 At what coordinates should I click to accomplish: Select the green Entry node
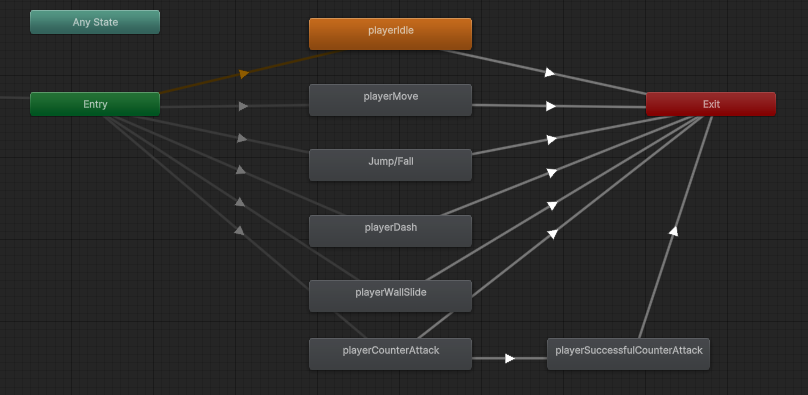95,104
